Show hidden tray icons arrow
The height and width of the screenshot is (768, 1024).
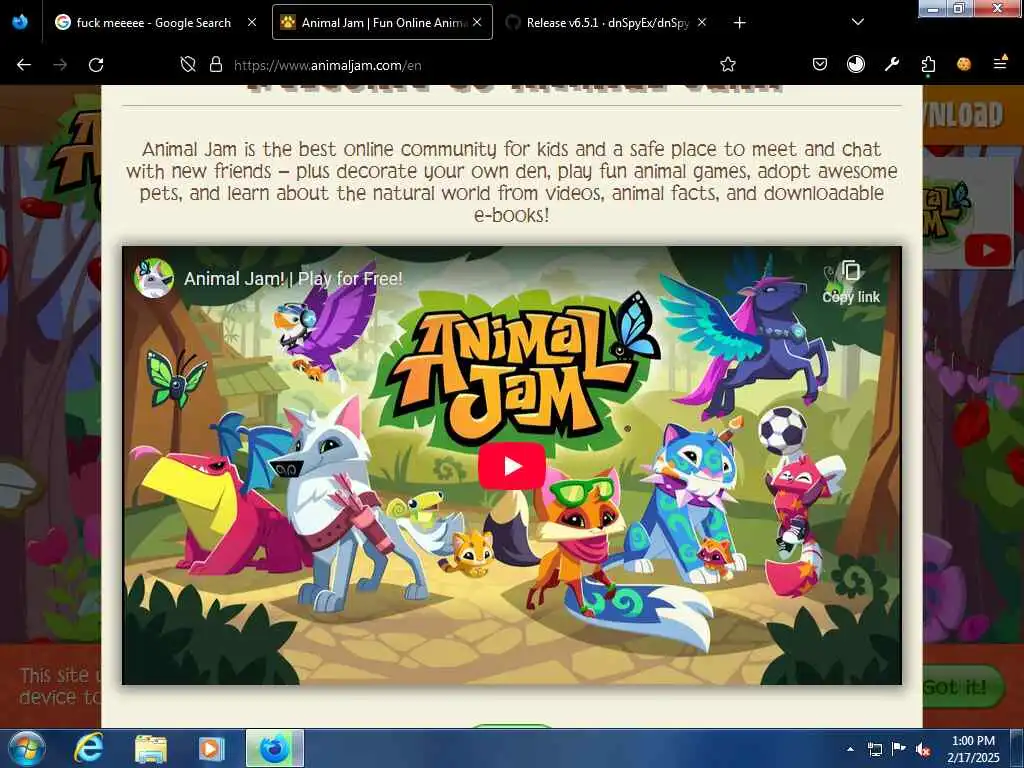[x=850, y=749]
